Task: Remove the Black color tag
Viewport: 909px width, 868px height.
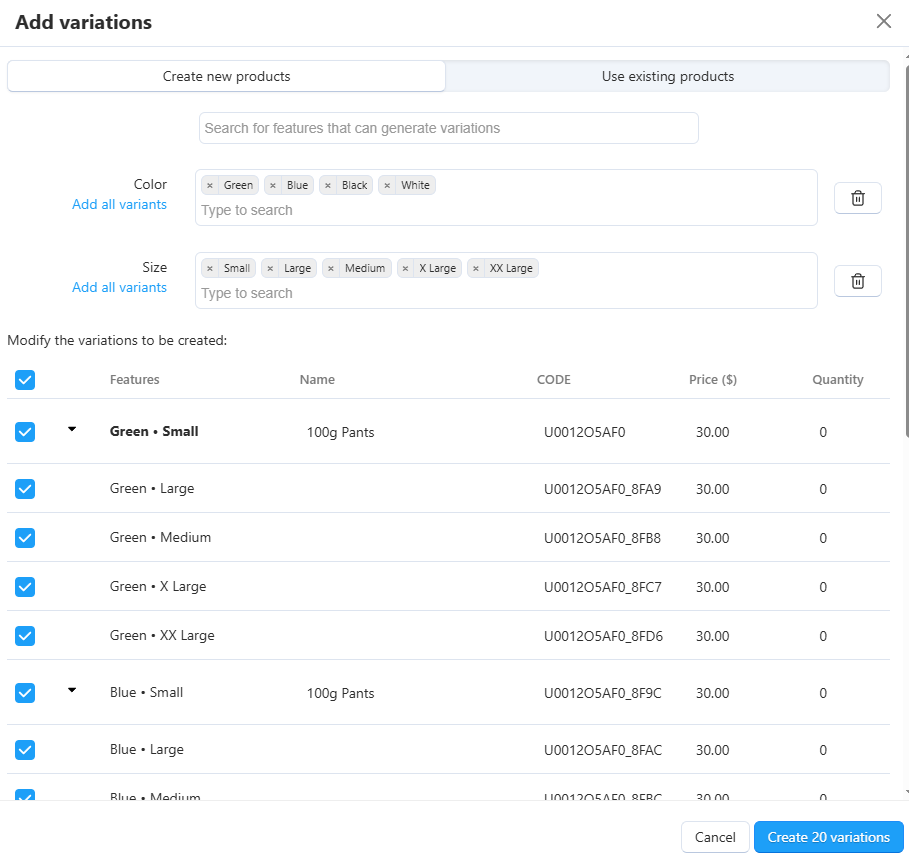Action: click(x=328, y=186)
